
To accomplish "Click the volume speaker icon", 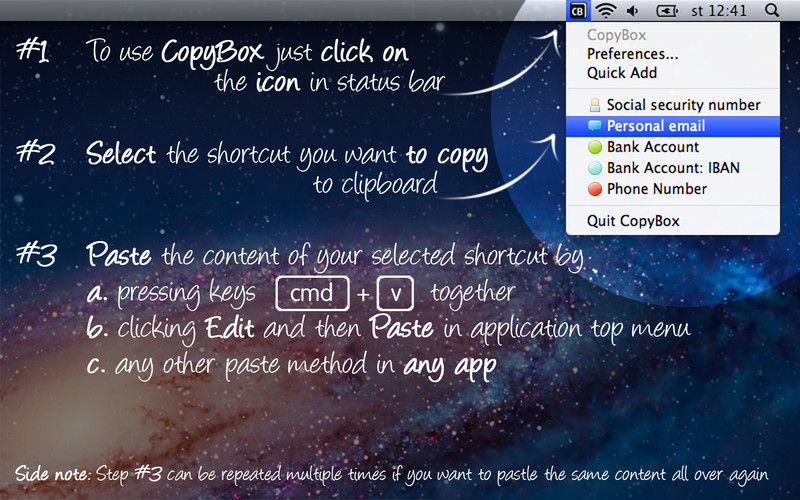I will click(633, 11).
